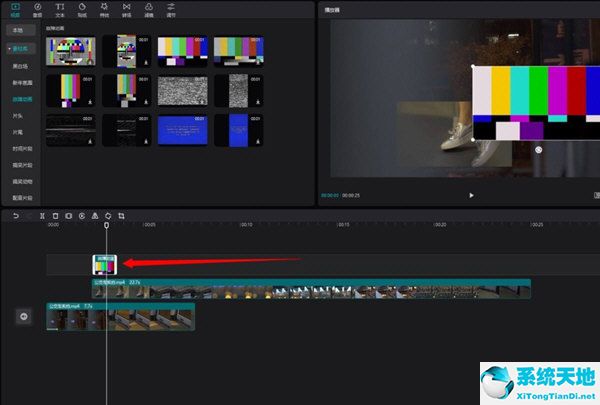Viewport: 600px width, 405px height.
Task: Open the 文本 (Text) tab icon
Action: coord(60,11)
